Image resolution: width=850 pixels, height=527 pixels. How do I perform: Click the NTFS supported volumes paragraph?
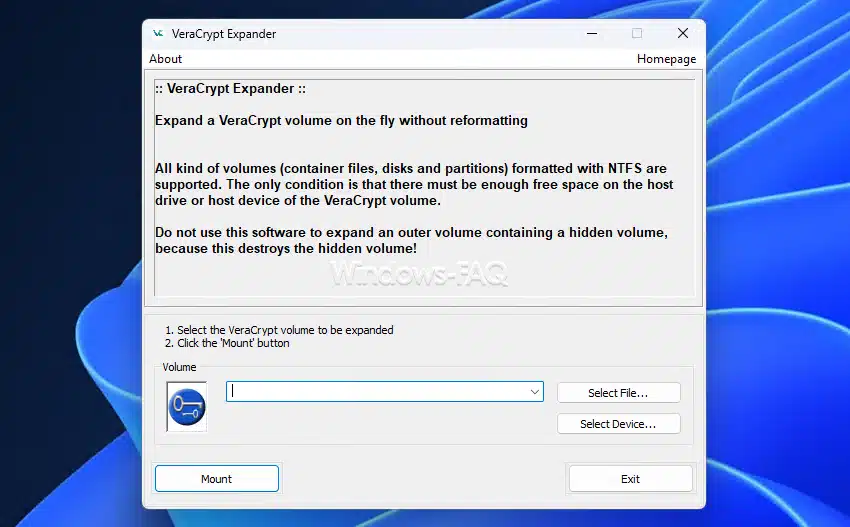(414, 184)
